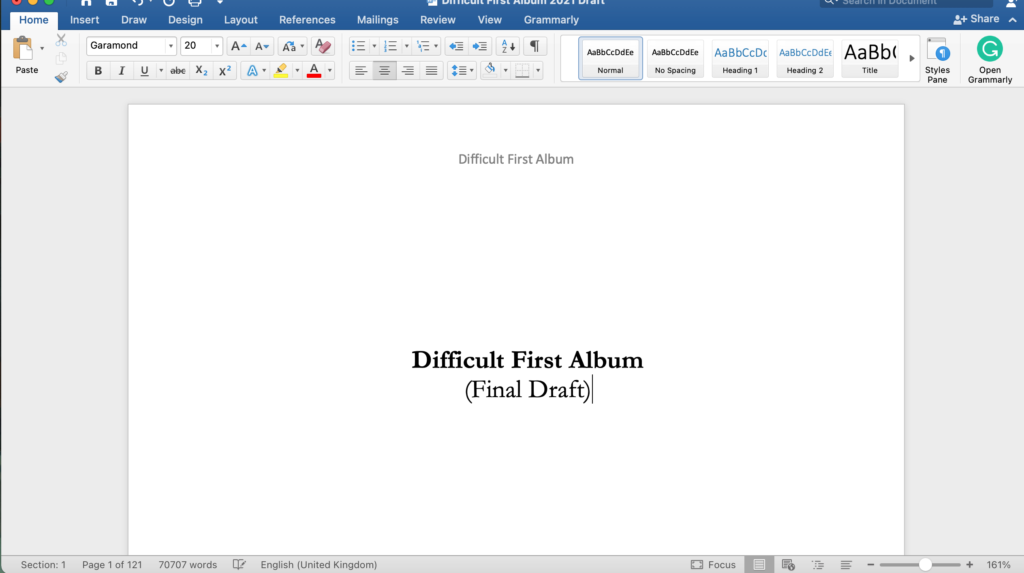Center the text alignment

pyautogui.click(x=384, y=71)
